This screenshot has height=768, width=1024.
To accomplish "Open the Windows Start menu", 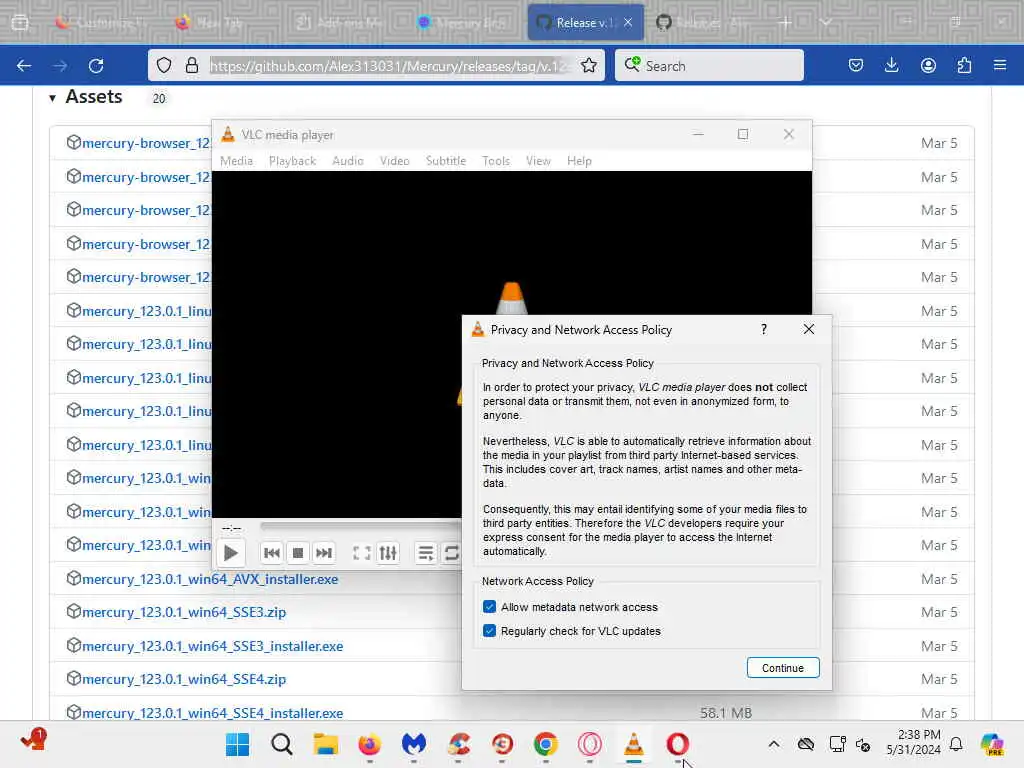I will click(x=237, y=744).
